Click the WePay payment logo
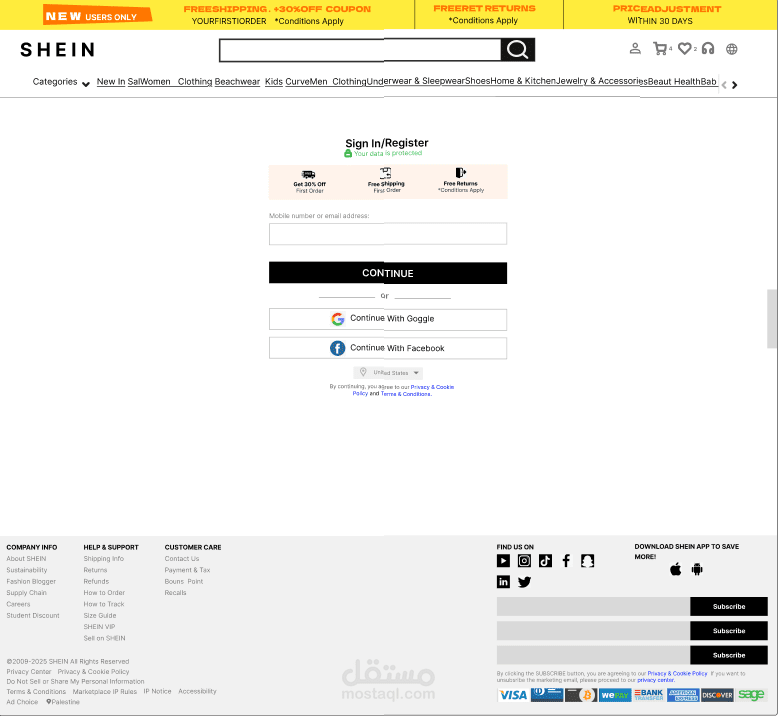The image size is (778, 716). click(615, 695)
